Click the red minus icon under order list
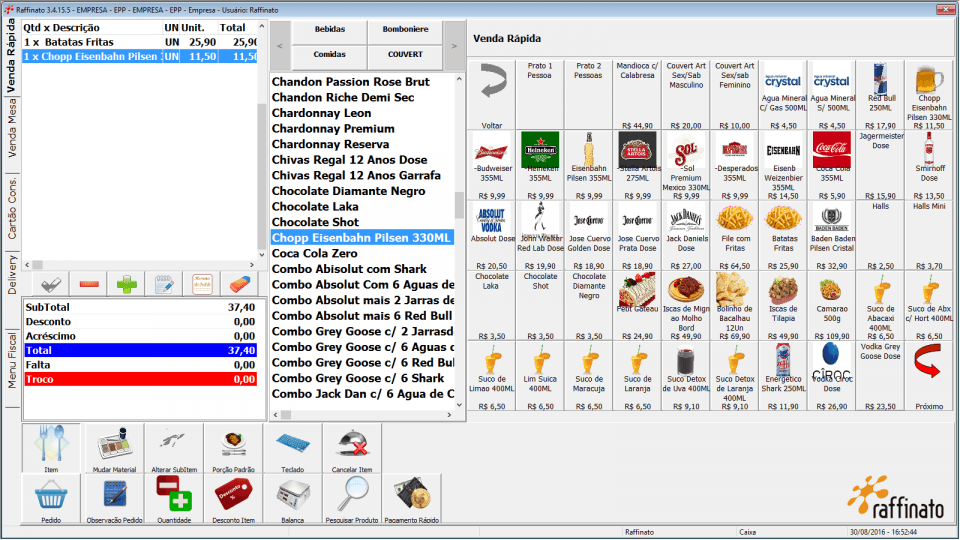Screen dimensions: 960x540 click(x=89, y=284)
